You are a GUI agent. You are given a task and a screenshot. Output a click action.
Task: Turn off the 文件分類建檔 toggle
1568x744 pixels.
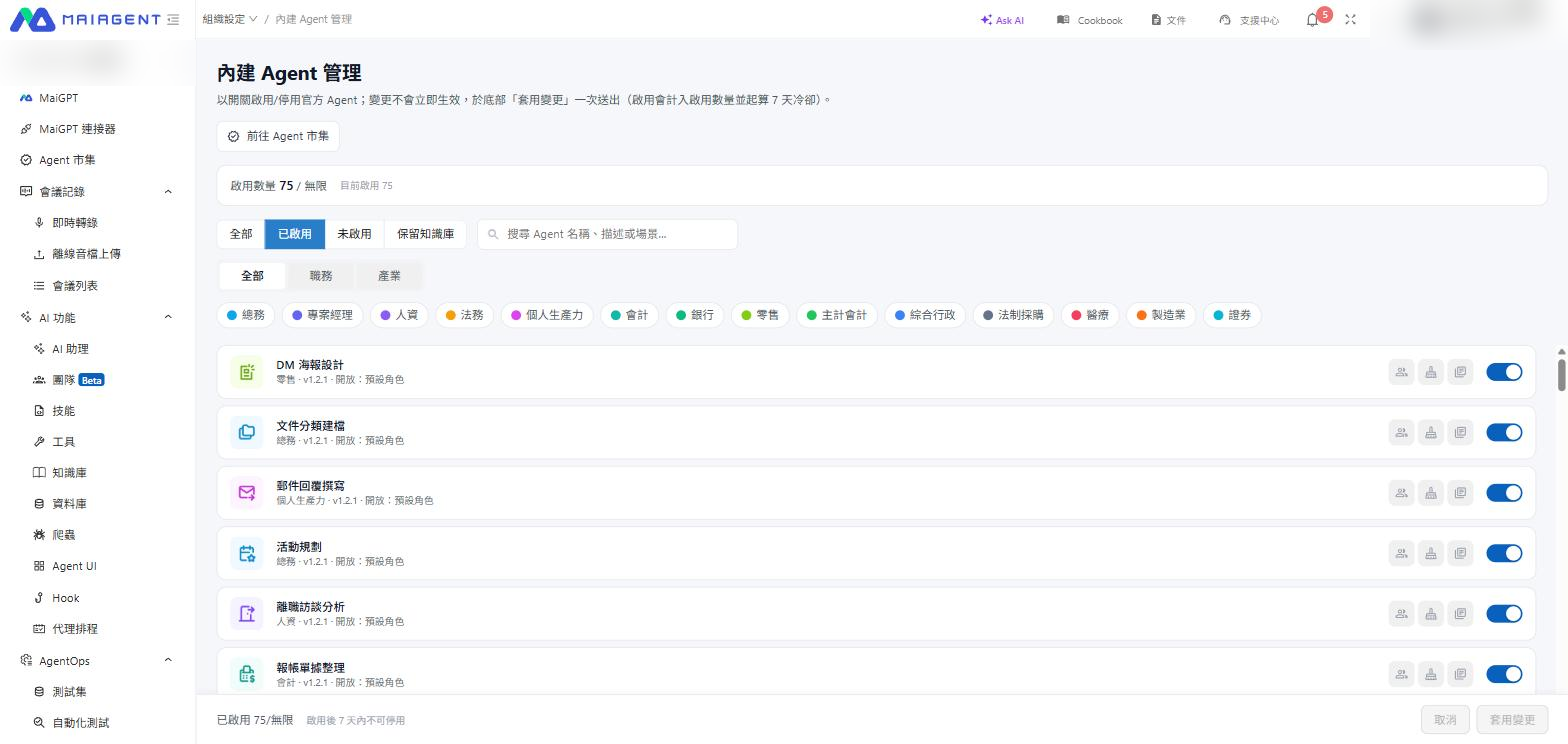tap(1504, 433)
